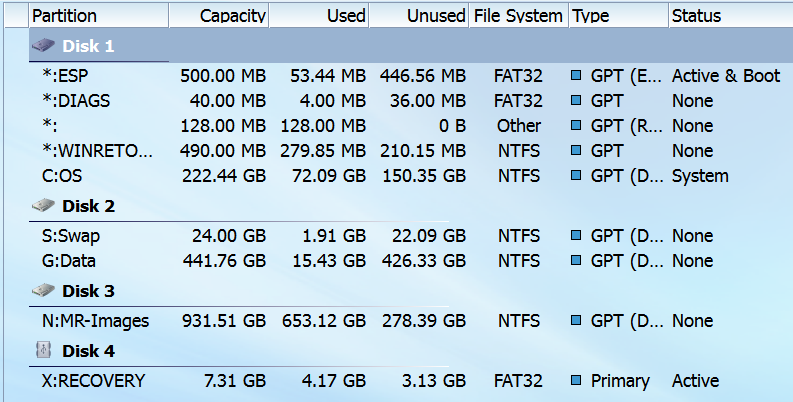Click the Disk 3 hard drive icon
Viewport: 793px width, 402px height.
point(43,291)
